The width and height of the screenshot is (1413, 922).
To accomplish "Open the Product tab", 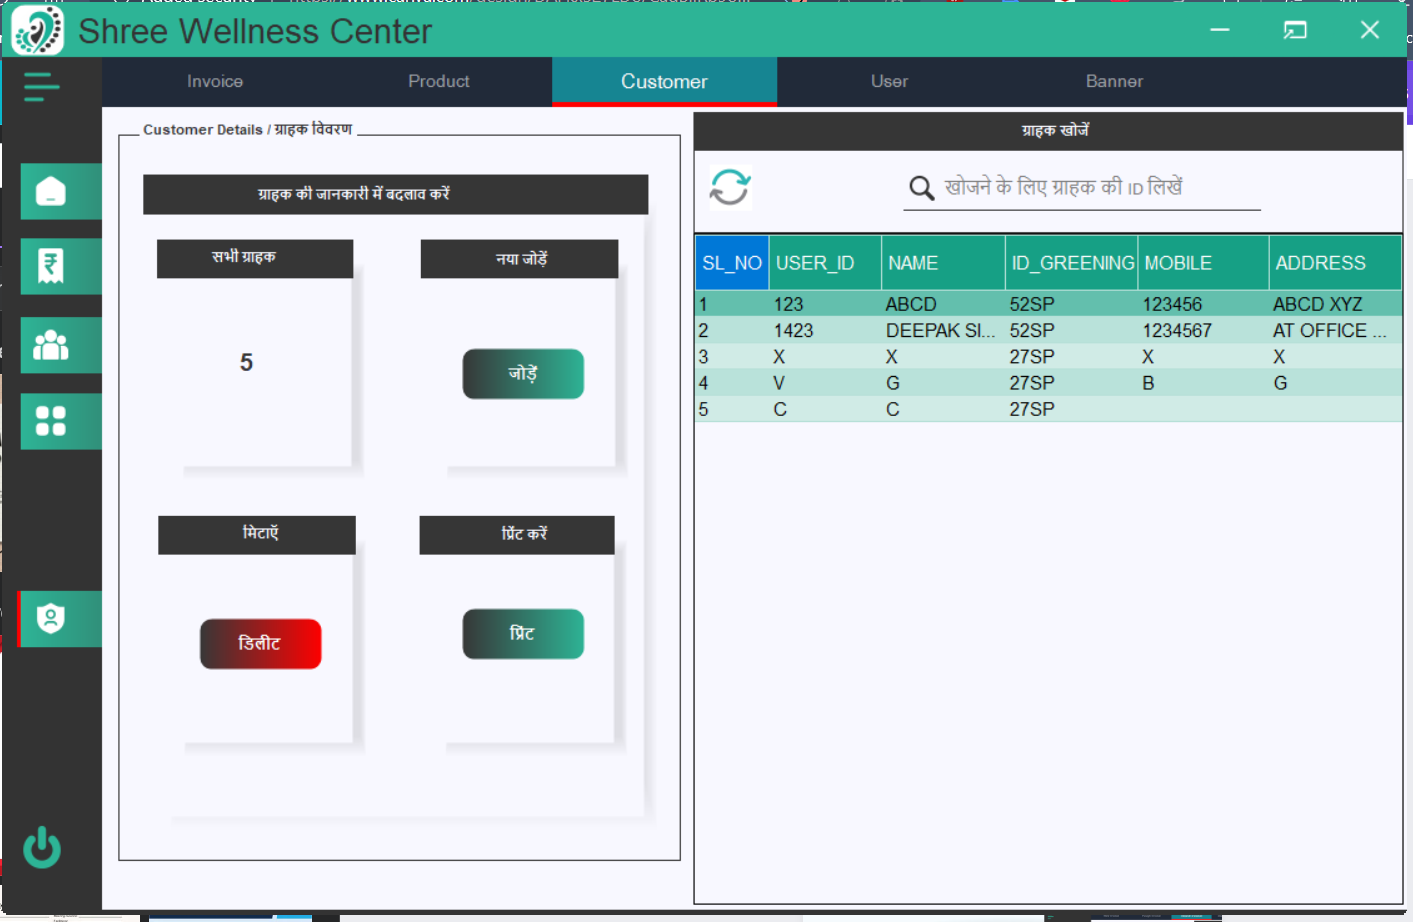I will click(x=438, y=81).
